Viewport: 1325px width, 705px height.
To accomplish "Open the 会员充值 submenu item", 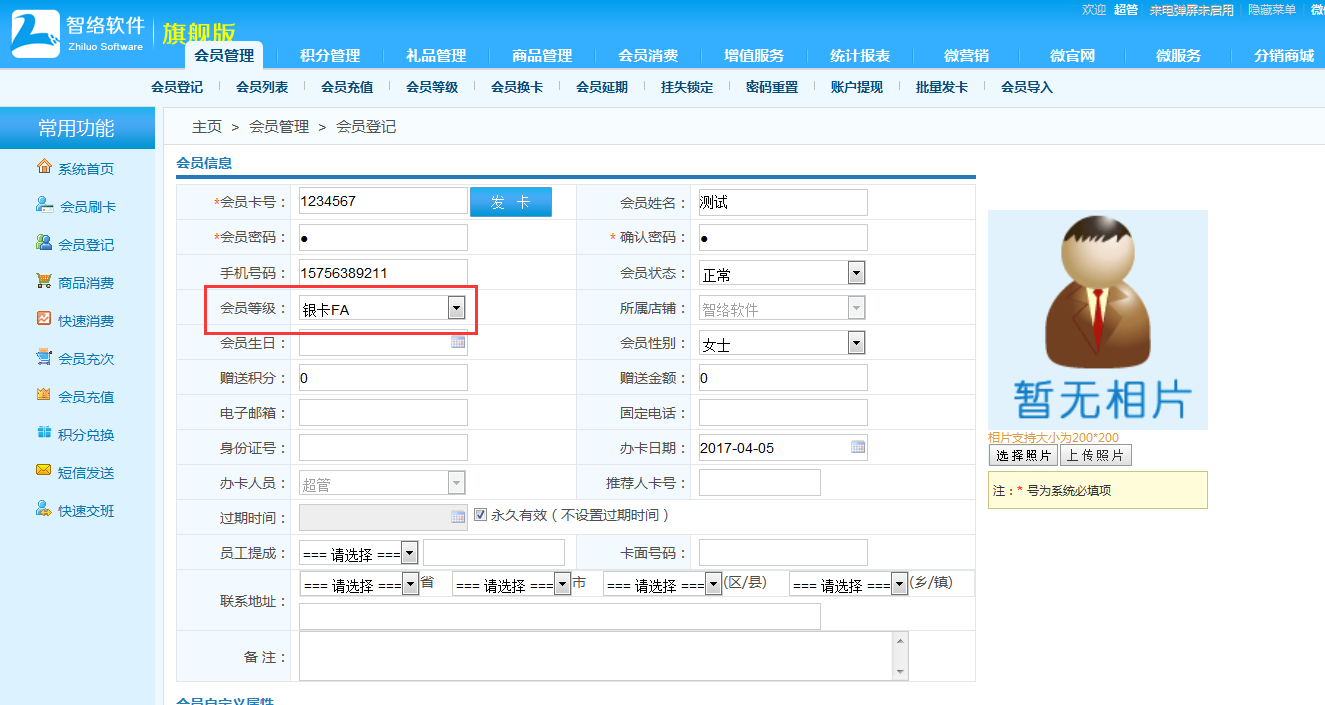I will coord(347,88).
